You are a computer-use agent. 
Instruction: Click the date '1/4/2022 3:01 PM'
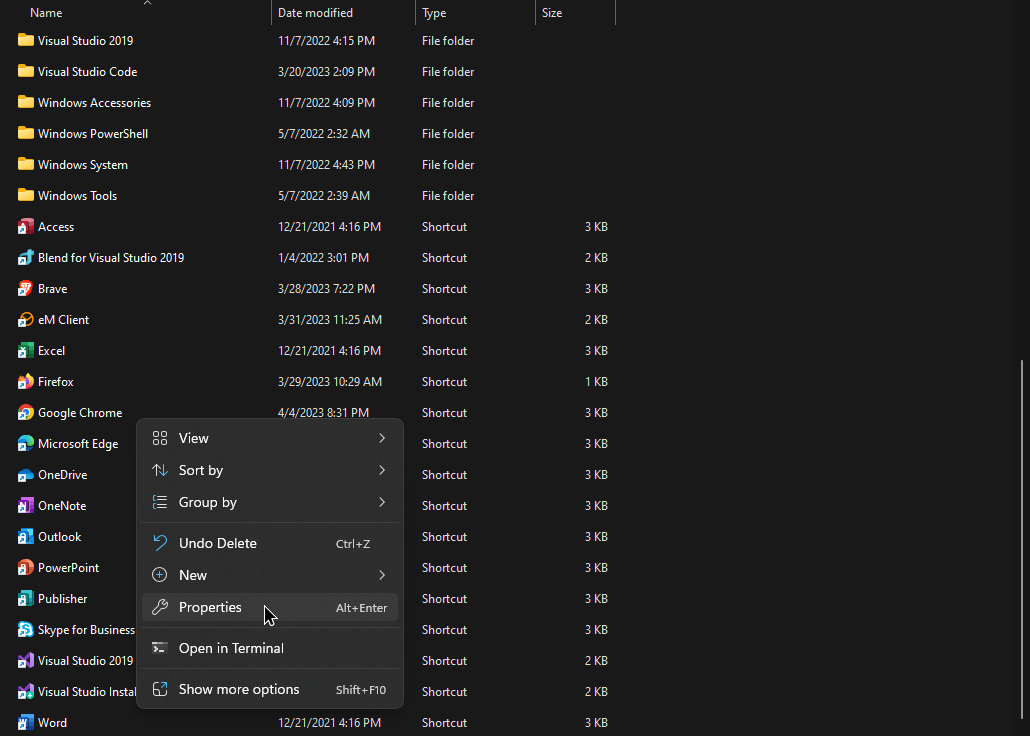[323, 258]
